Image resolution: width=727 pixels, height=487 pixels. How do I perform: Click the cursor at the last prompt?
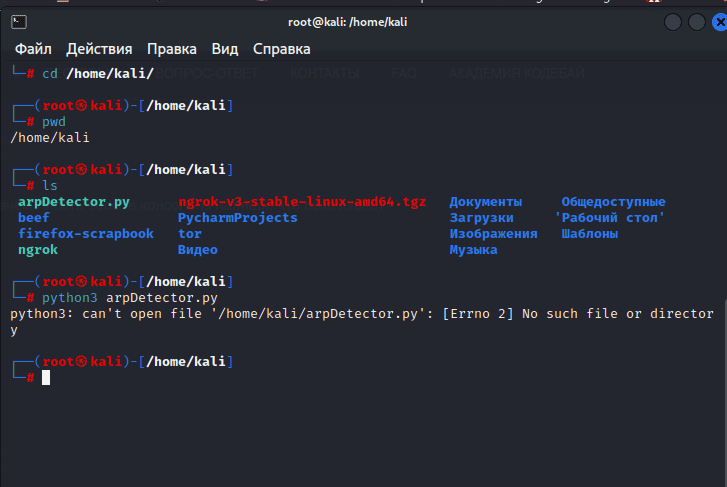46,377
